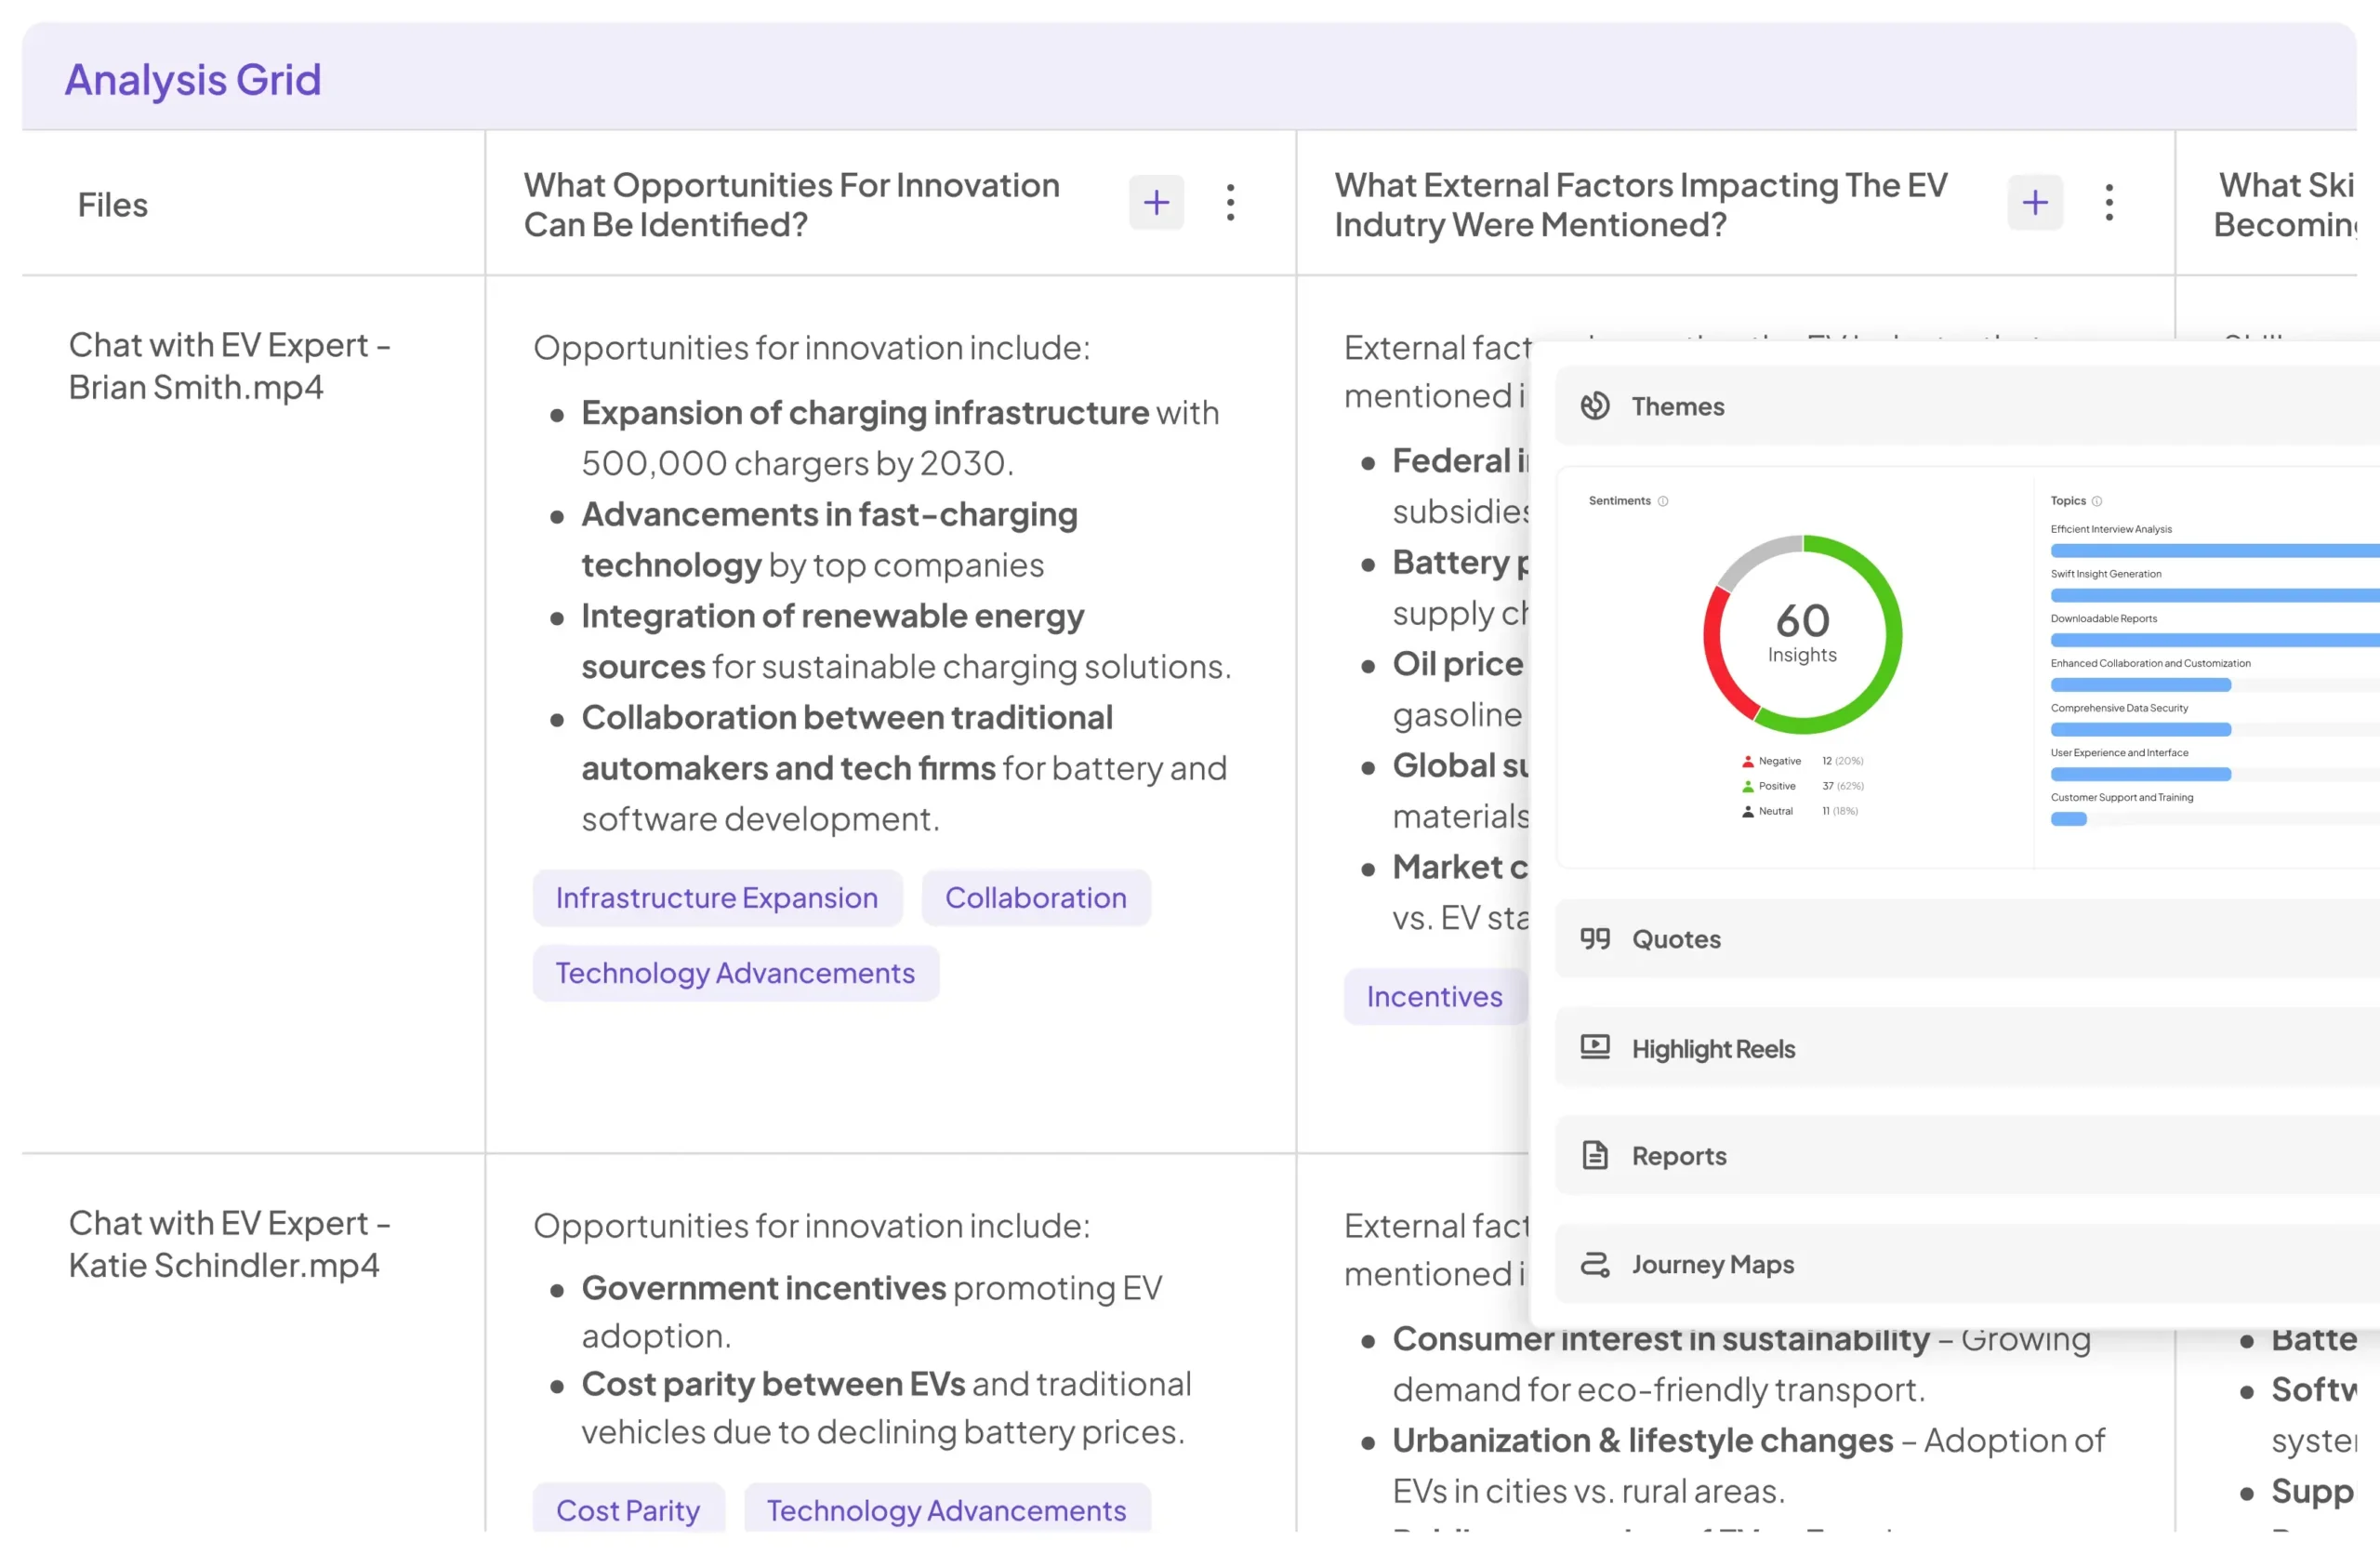Click info icon next to Topics
This screenshot has width=2380, height=1554.
[2097, 501]
